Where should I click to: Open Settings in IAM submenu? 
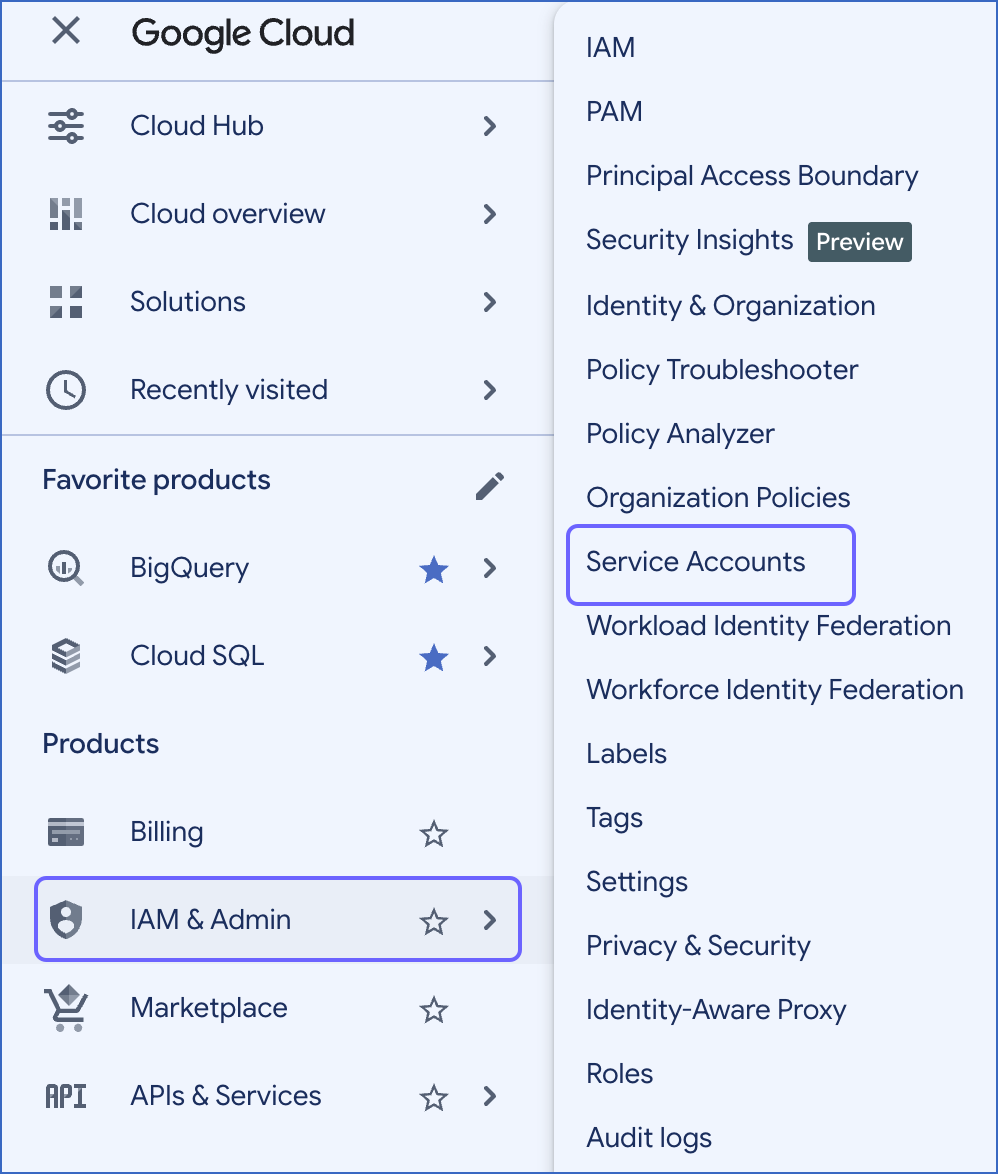[x=636, y=882]
